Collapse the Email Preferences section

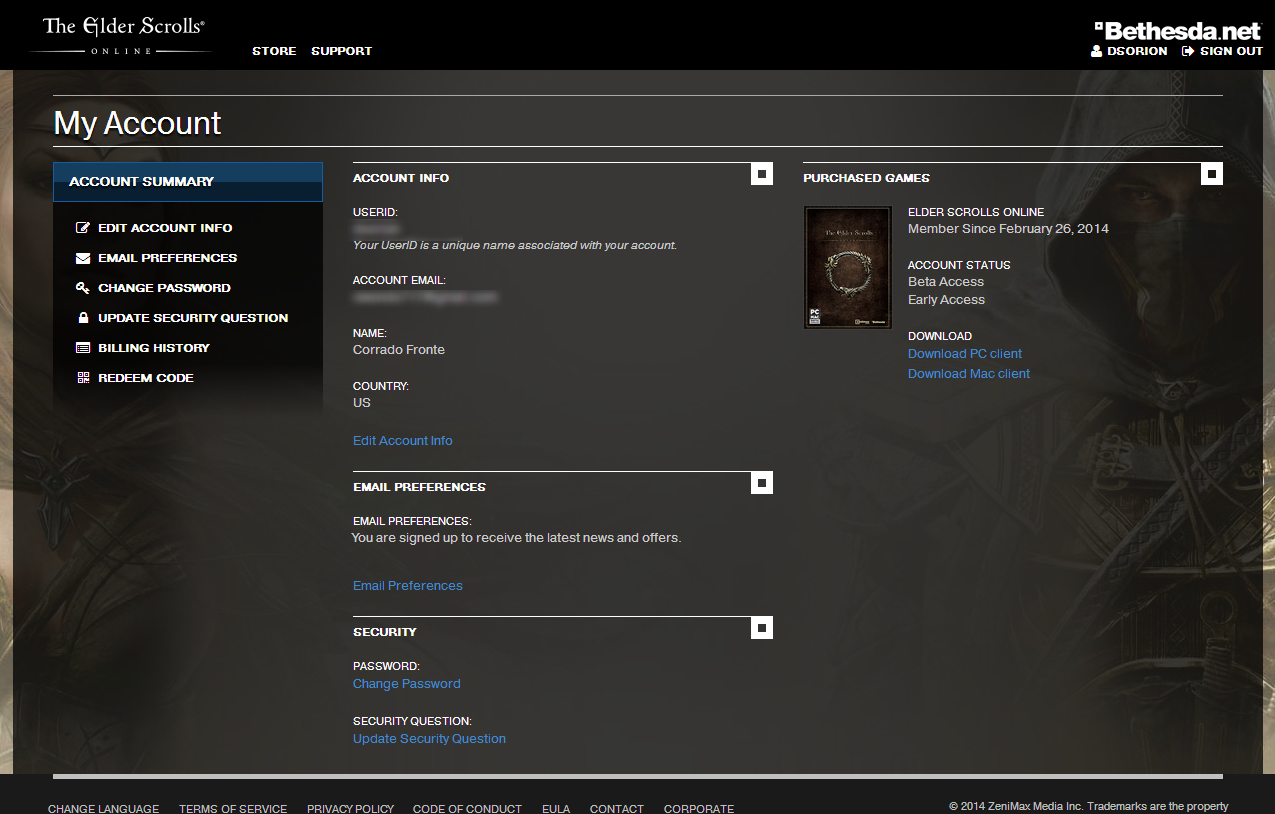(x=762, y=483)
